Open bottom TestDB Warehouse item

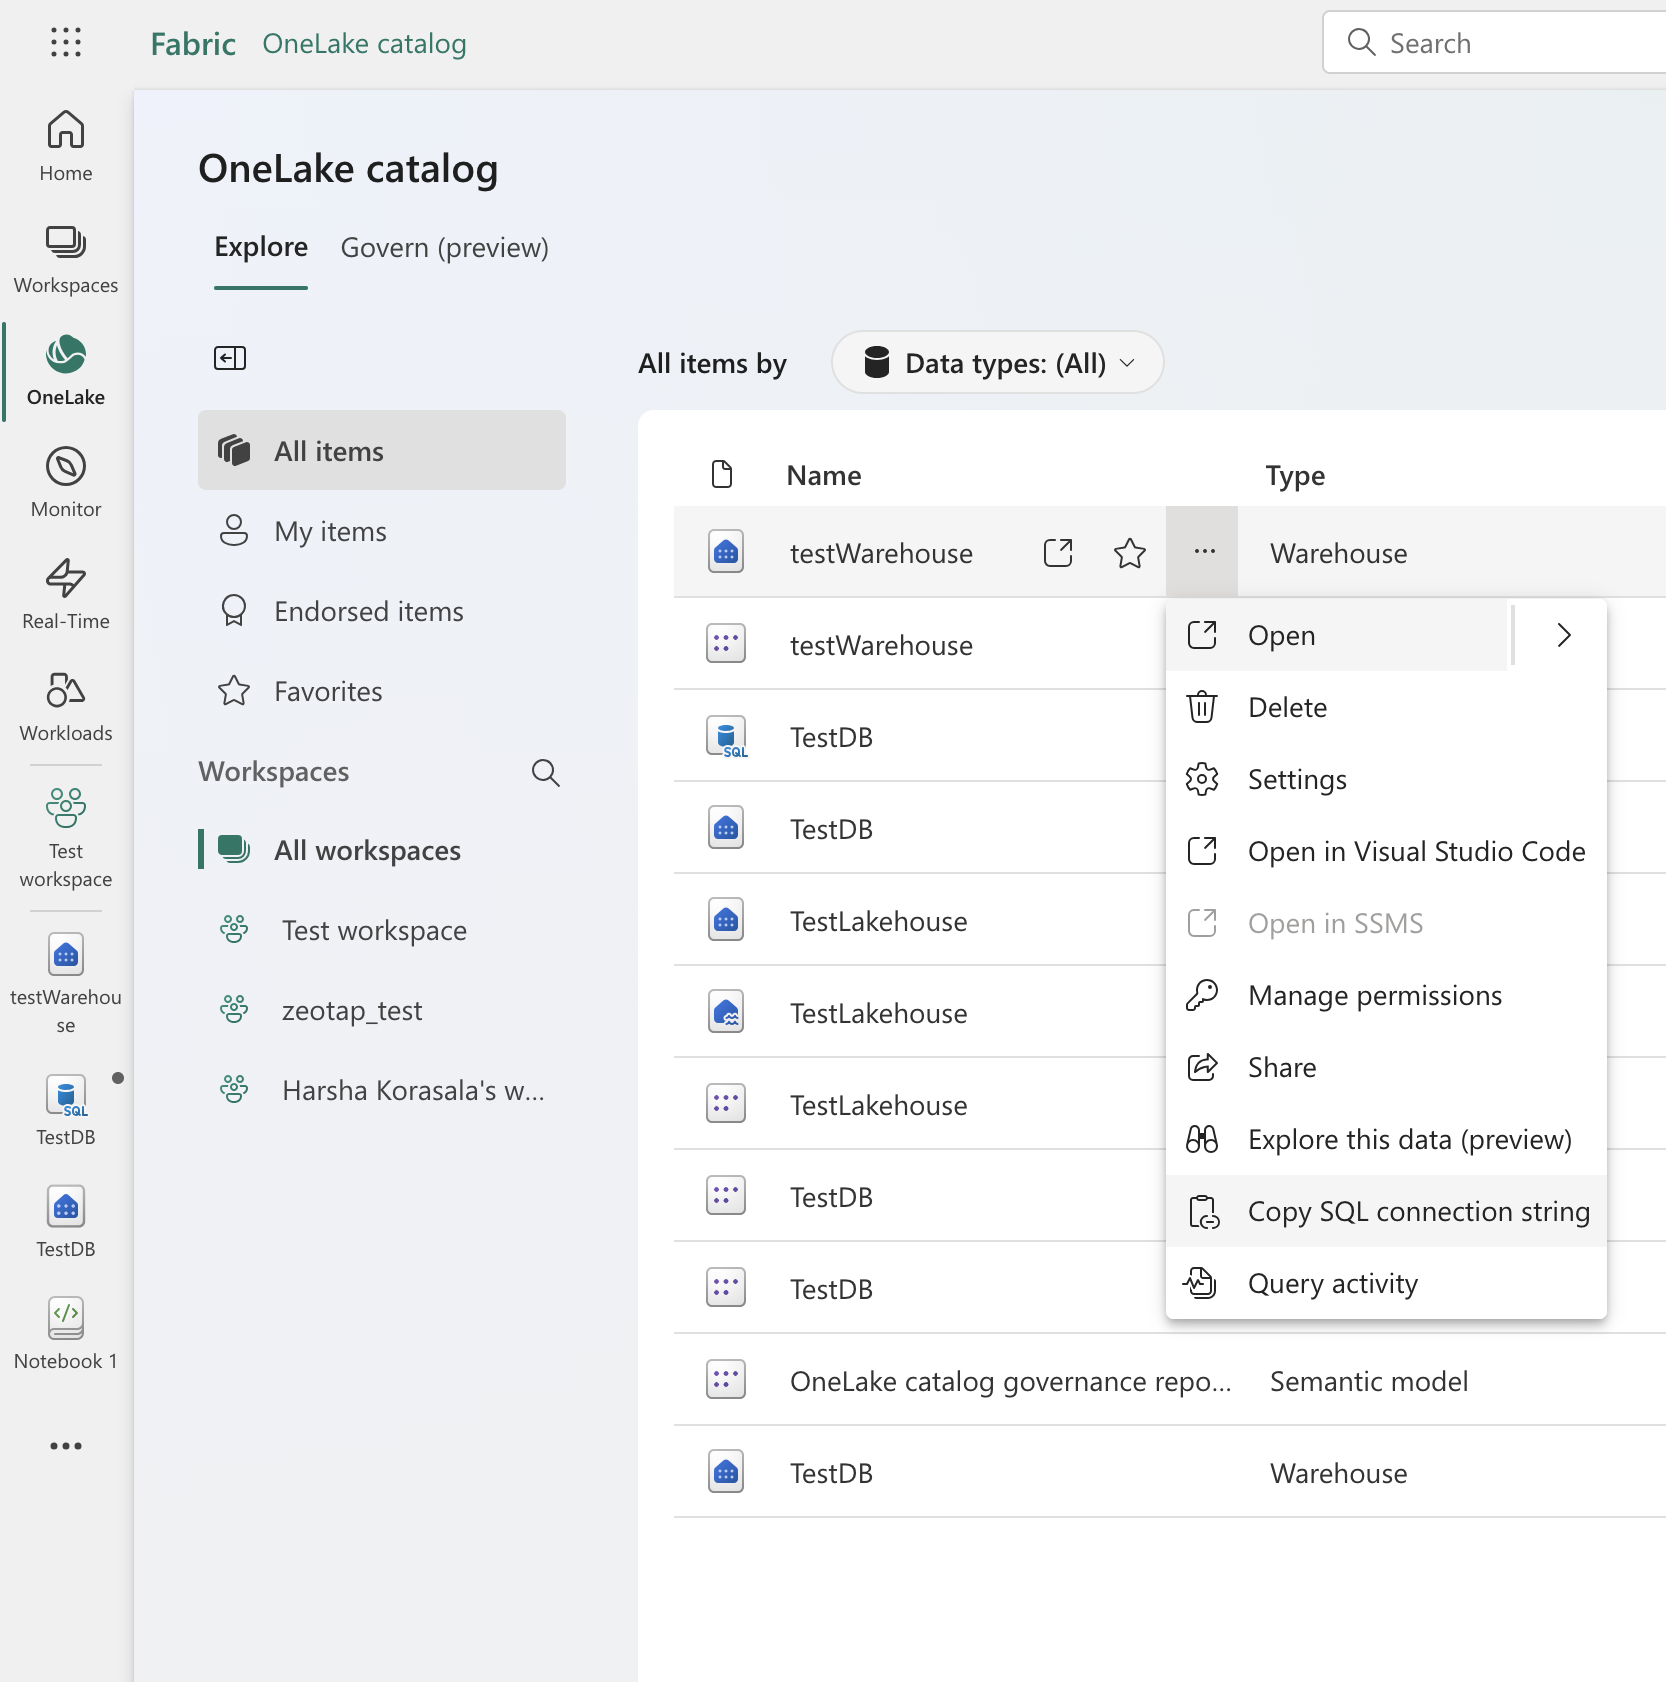coord(831,1473)
